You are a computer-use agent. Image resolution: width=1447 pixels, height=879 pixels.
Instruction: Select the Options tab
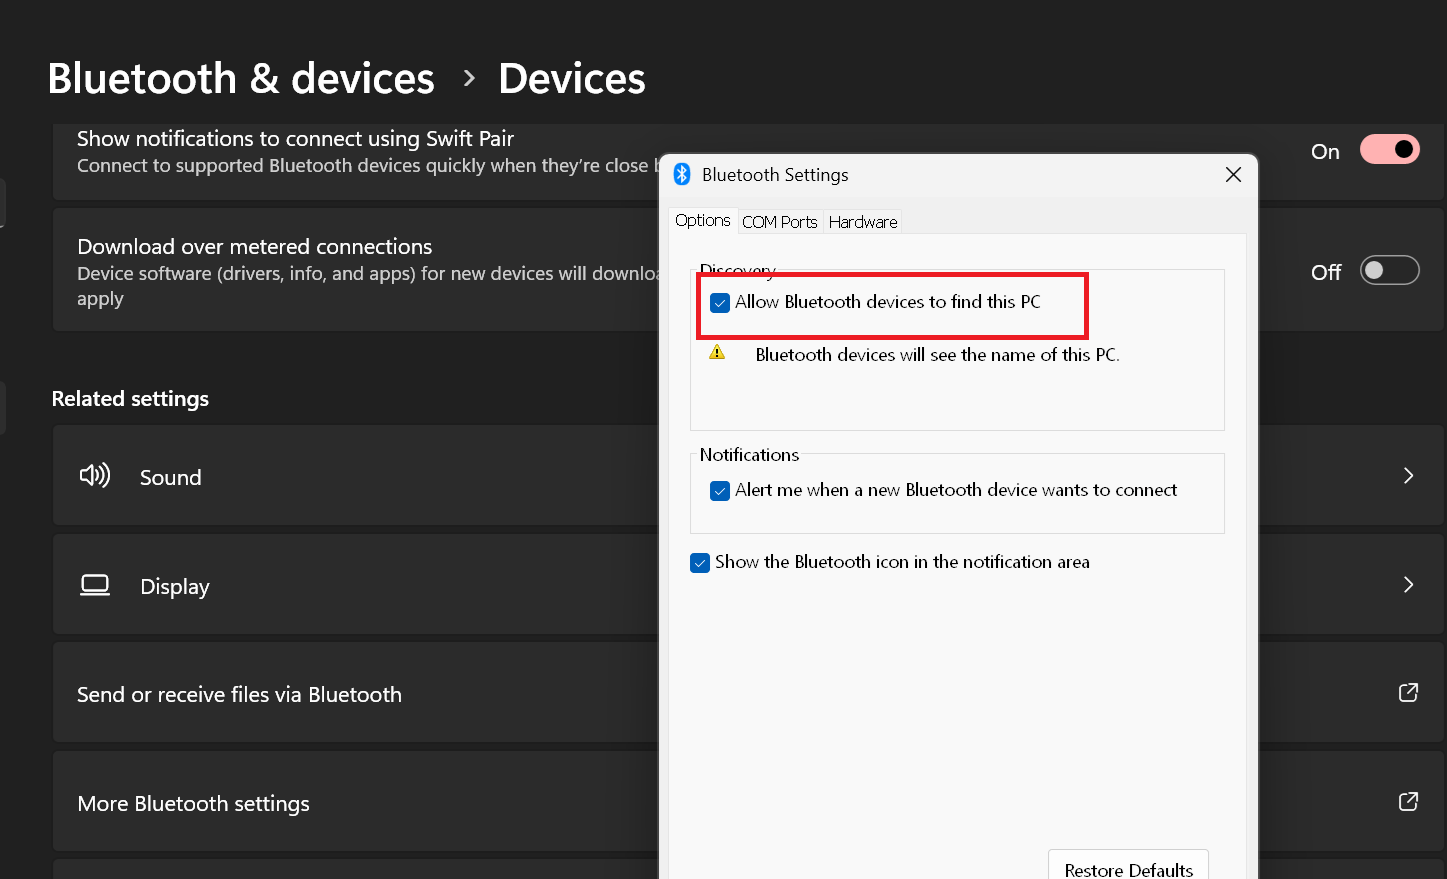703,220
